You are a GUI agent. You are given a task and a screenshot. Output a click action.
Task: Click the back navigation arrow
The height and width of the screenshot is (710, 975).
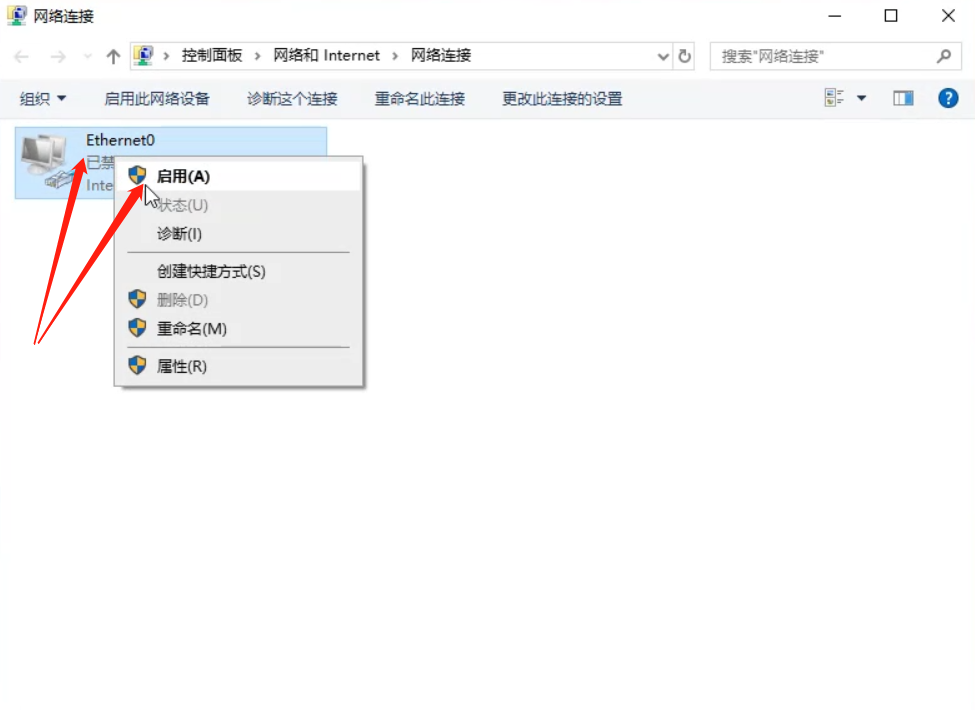[22, 56]
